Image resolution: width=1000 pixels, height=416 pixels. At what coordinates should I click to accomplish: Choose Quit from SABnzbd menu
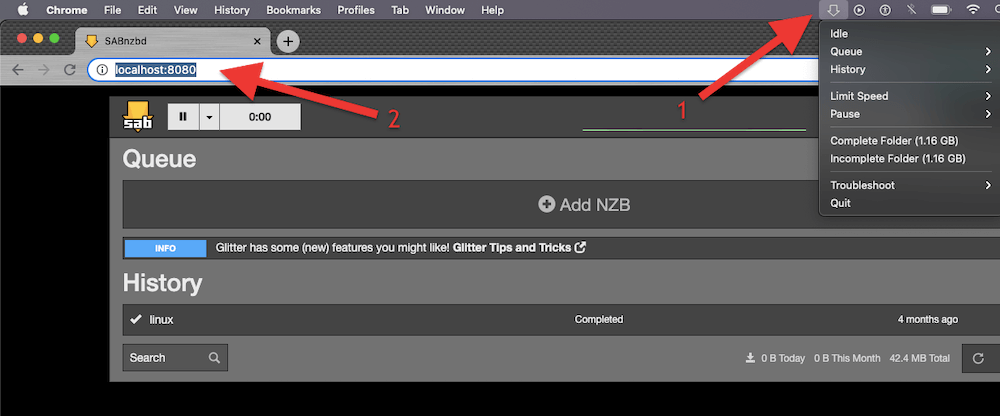coord(841,203)
